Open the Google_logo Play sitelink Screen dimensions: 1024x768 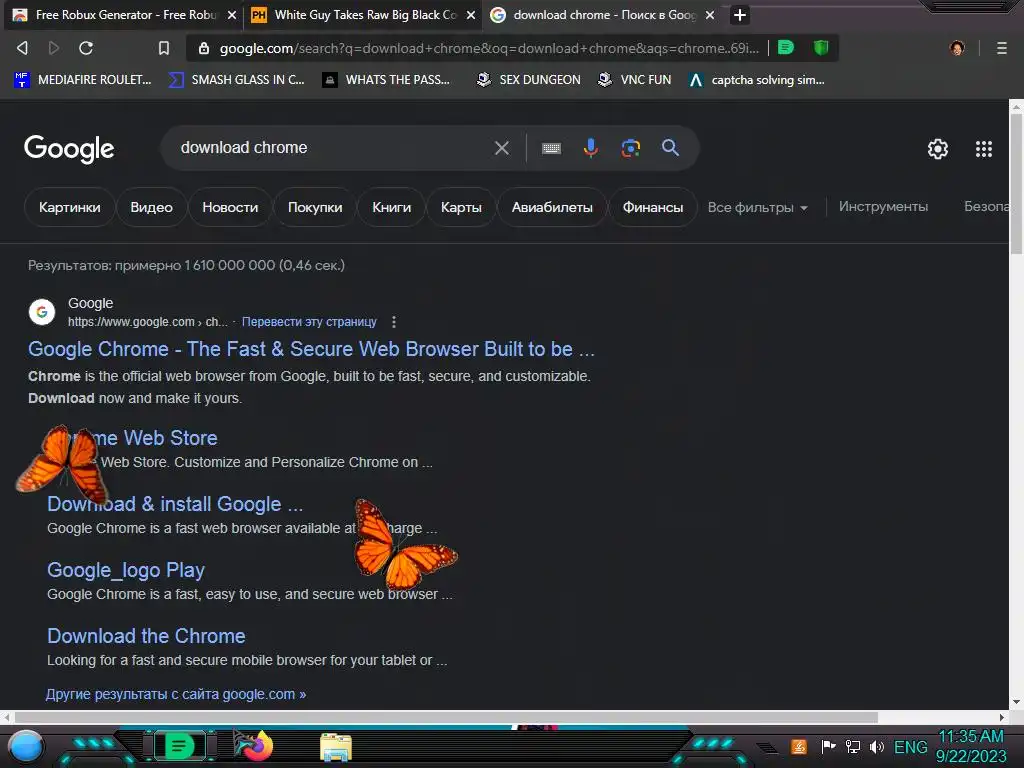click(126, 570)
